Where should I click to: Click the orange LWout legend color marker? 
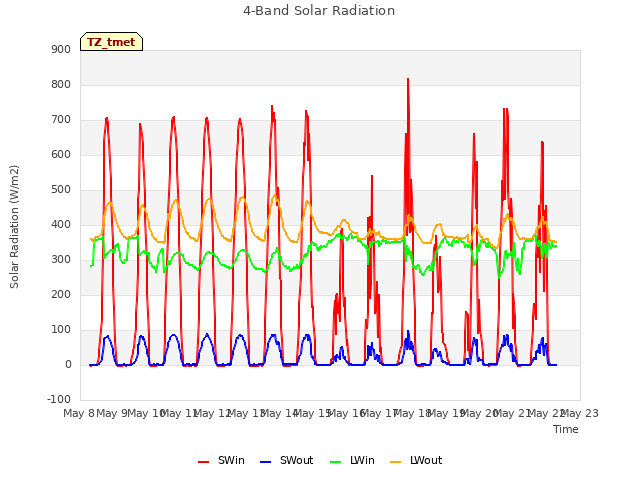pyautogui.click(x=396, y=462)
